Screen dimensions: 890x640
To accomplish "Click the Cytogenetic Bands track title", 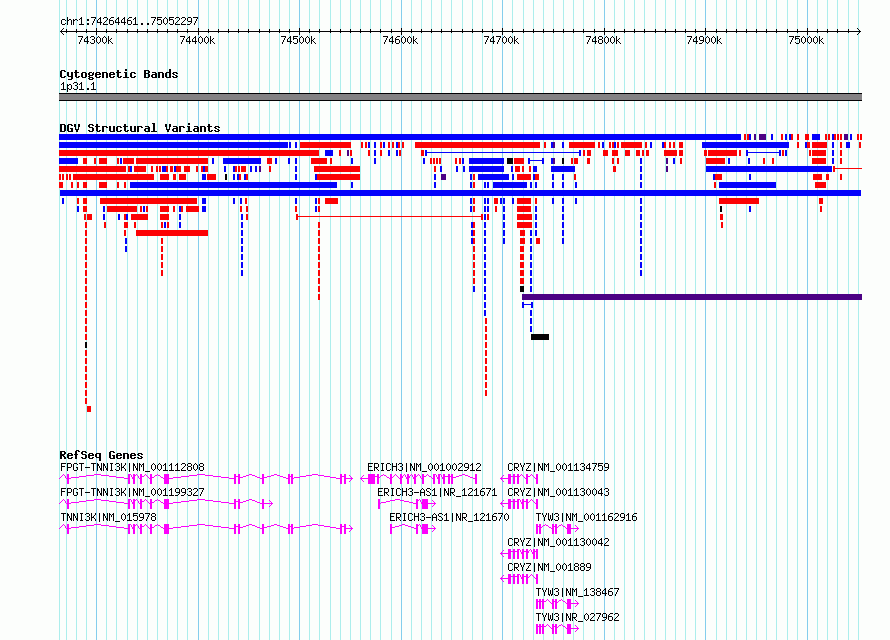I will point(119,74).
